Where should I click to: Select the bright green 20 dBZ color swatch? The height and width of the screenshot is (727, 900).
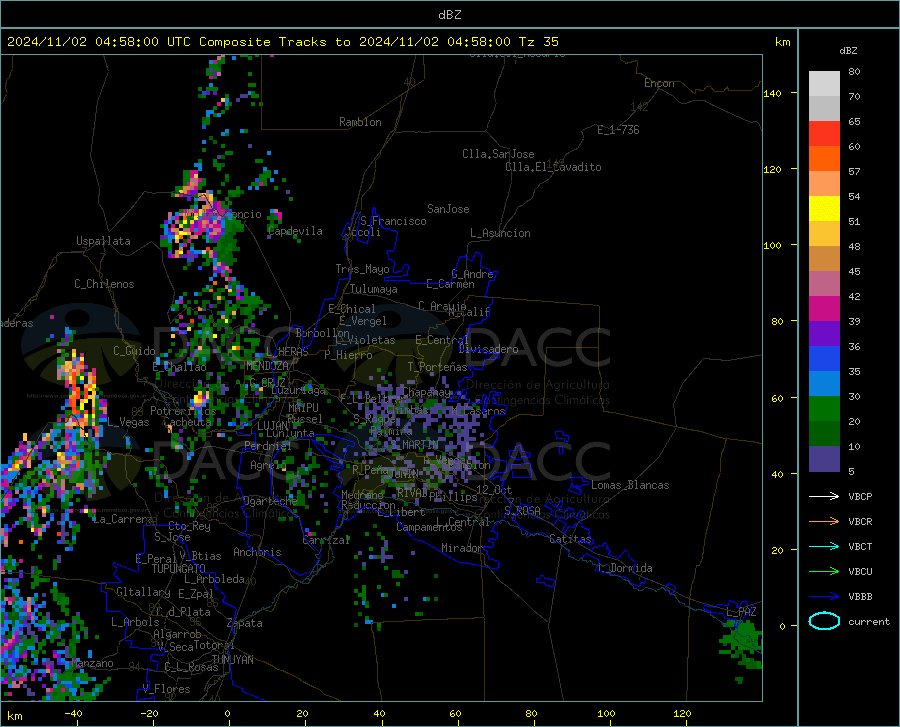(x=824, y=409)
